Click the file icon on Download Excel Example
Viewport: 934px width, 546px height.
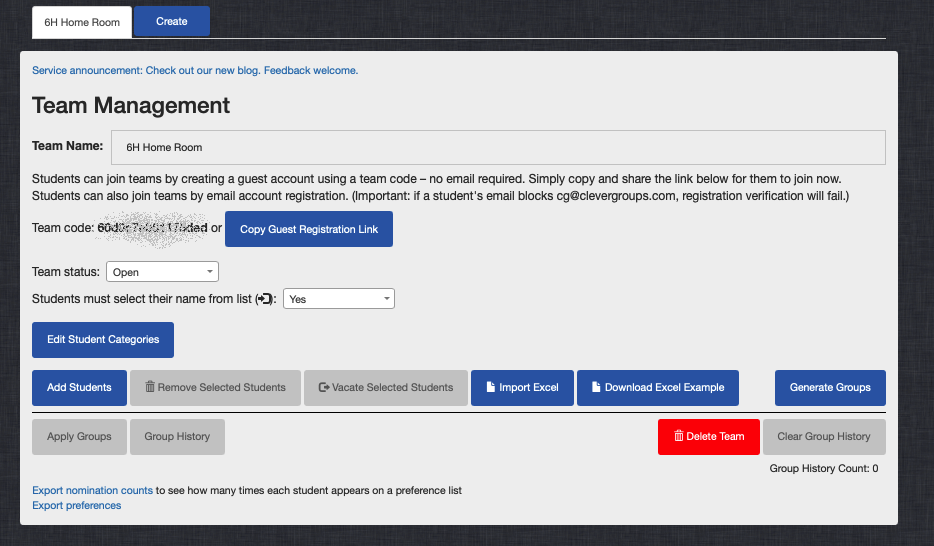click(596, 387)
